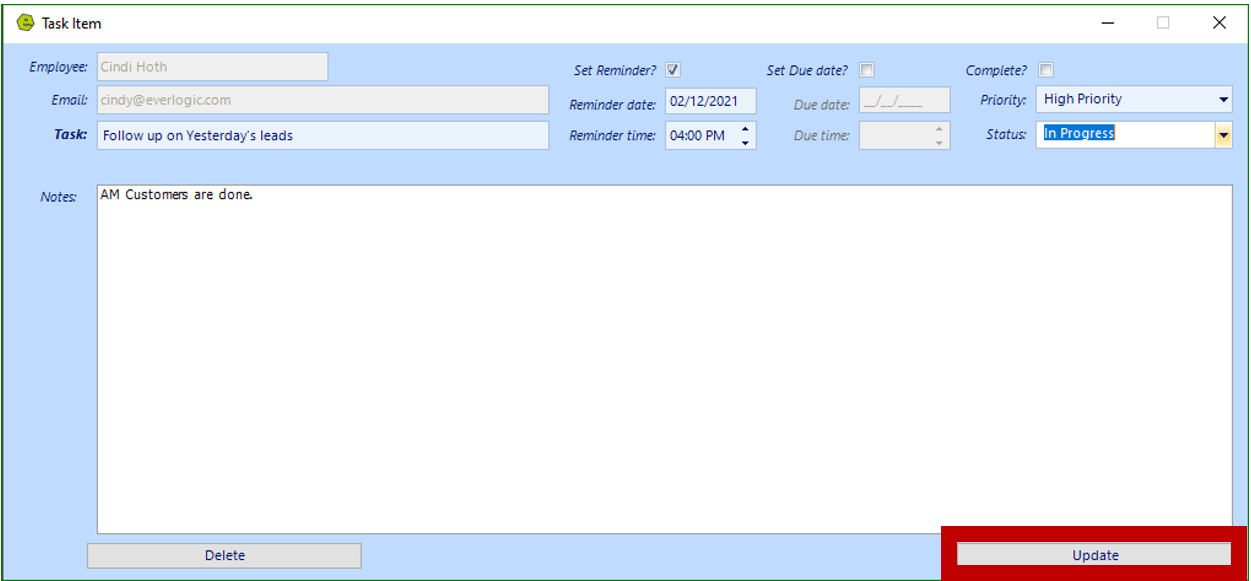This screenshot has height=581, width=1251.
Task: Click the Reminder date field
Action: 711,101
